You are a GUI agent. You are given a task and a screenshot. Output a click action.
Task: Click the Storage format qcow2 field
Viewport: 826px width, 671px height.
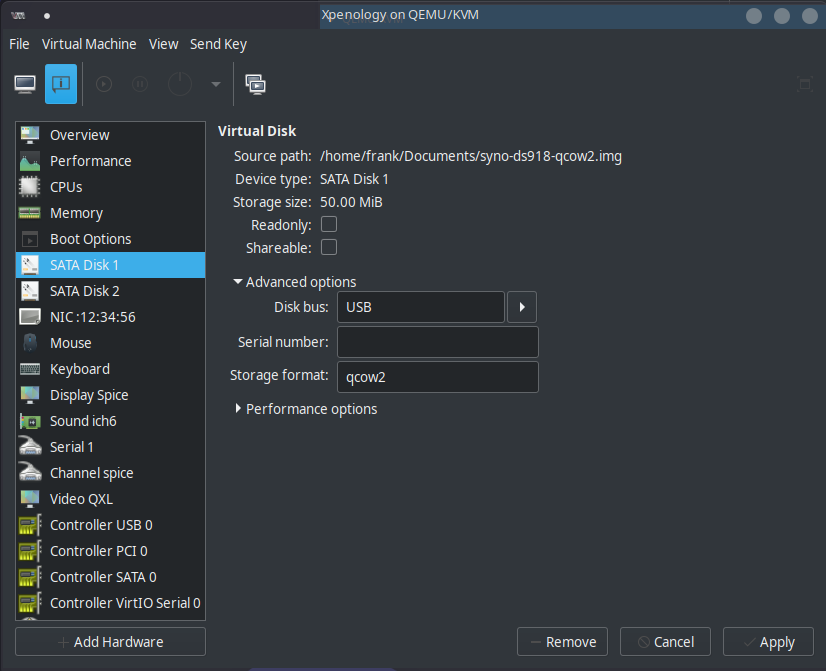pos(438,377)
